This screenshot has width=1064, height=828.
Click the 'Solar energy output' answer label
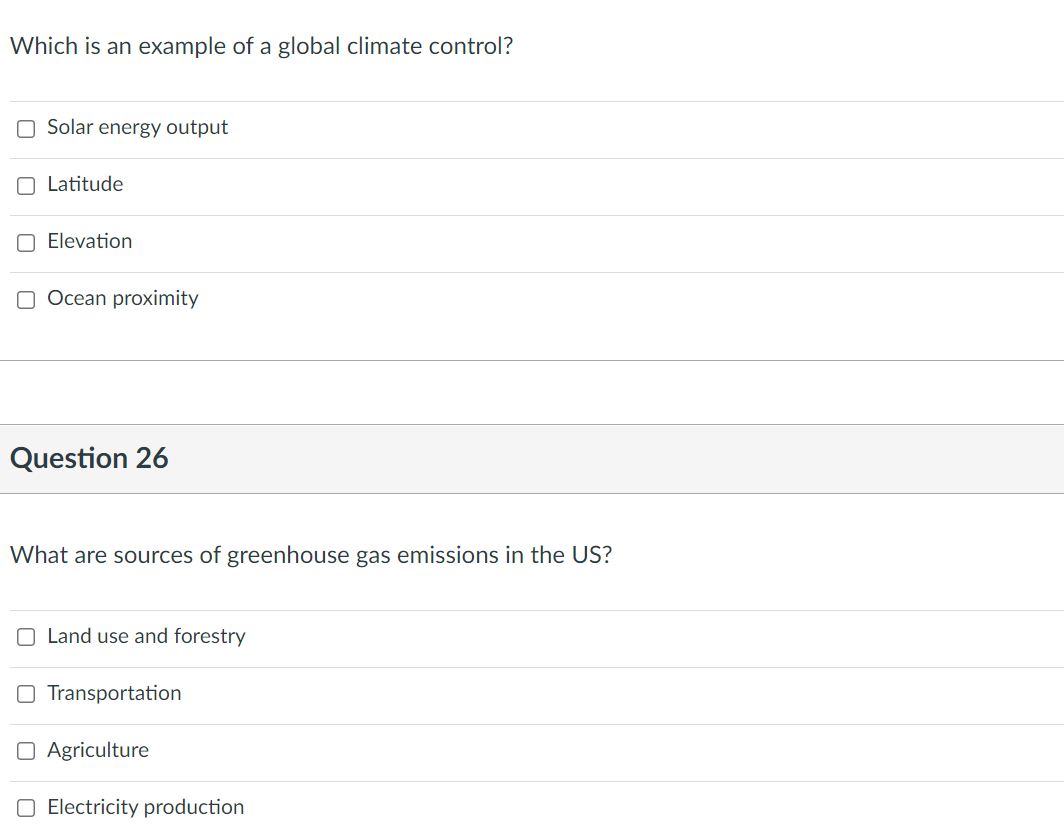(x=137, y=127)
